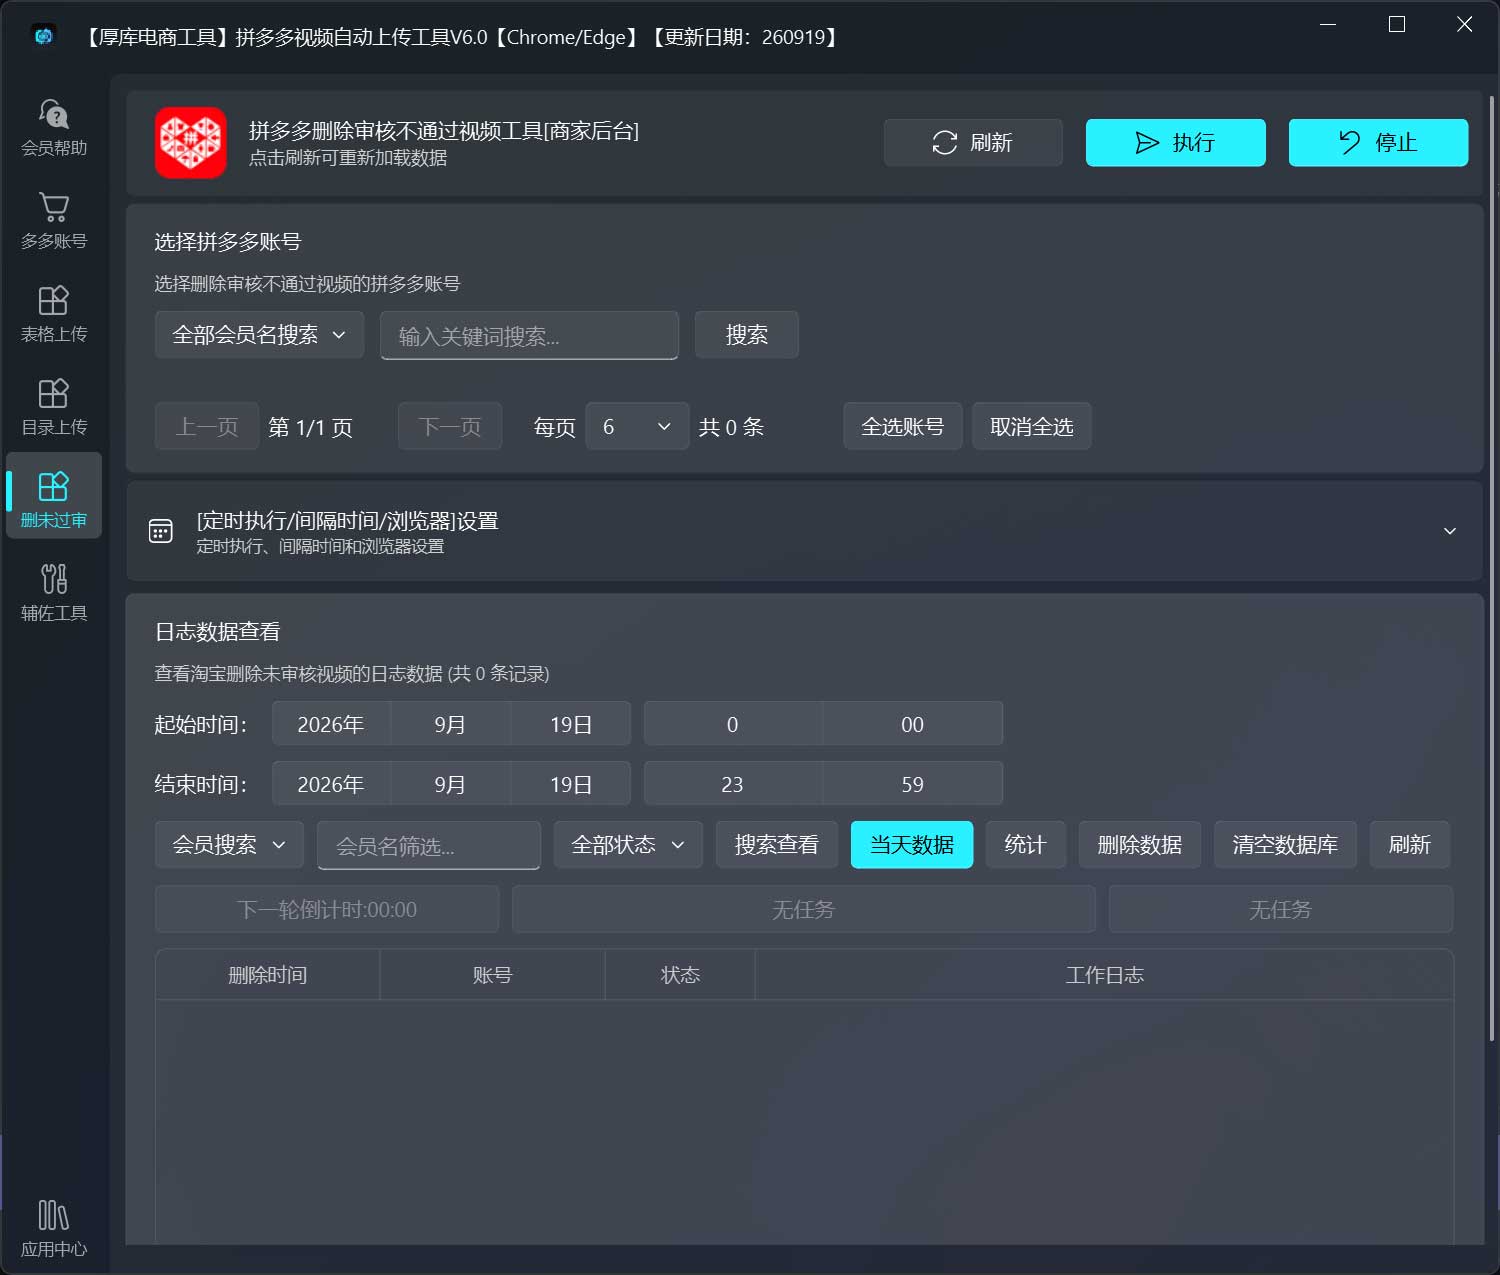
Task: Open the 全部会员名搜索 dropdown
Action: (258, 335)
